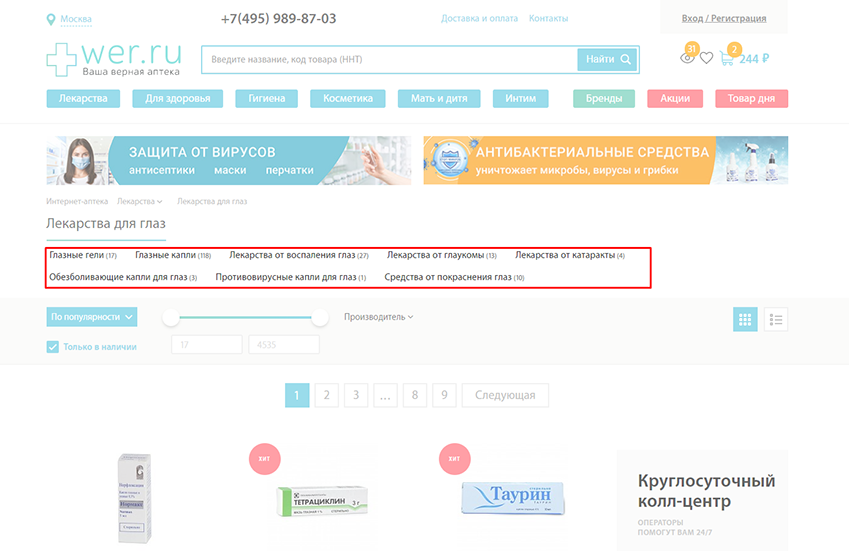Viewport: 849px width, 551px height.
Task: Open the Косметика category menu
Action: [347, 99]
